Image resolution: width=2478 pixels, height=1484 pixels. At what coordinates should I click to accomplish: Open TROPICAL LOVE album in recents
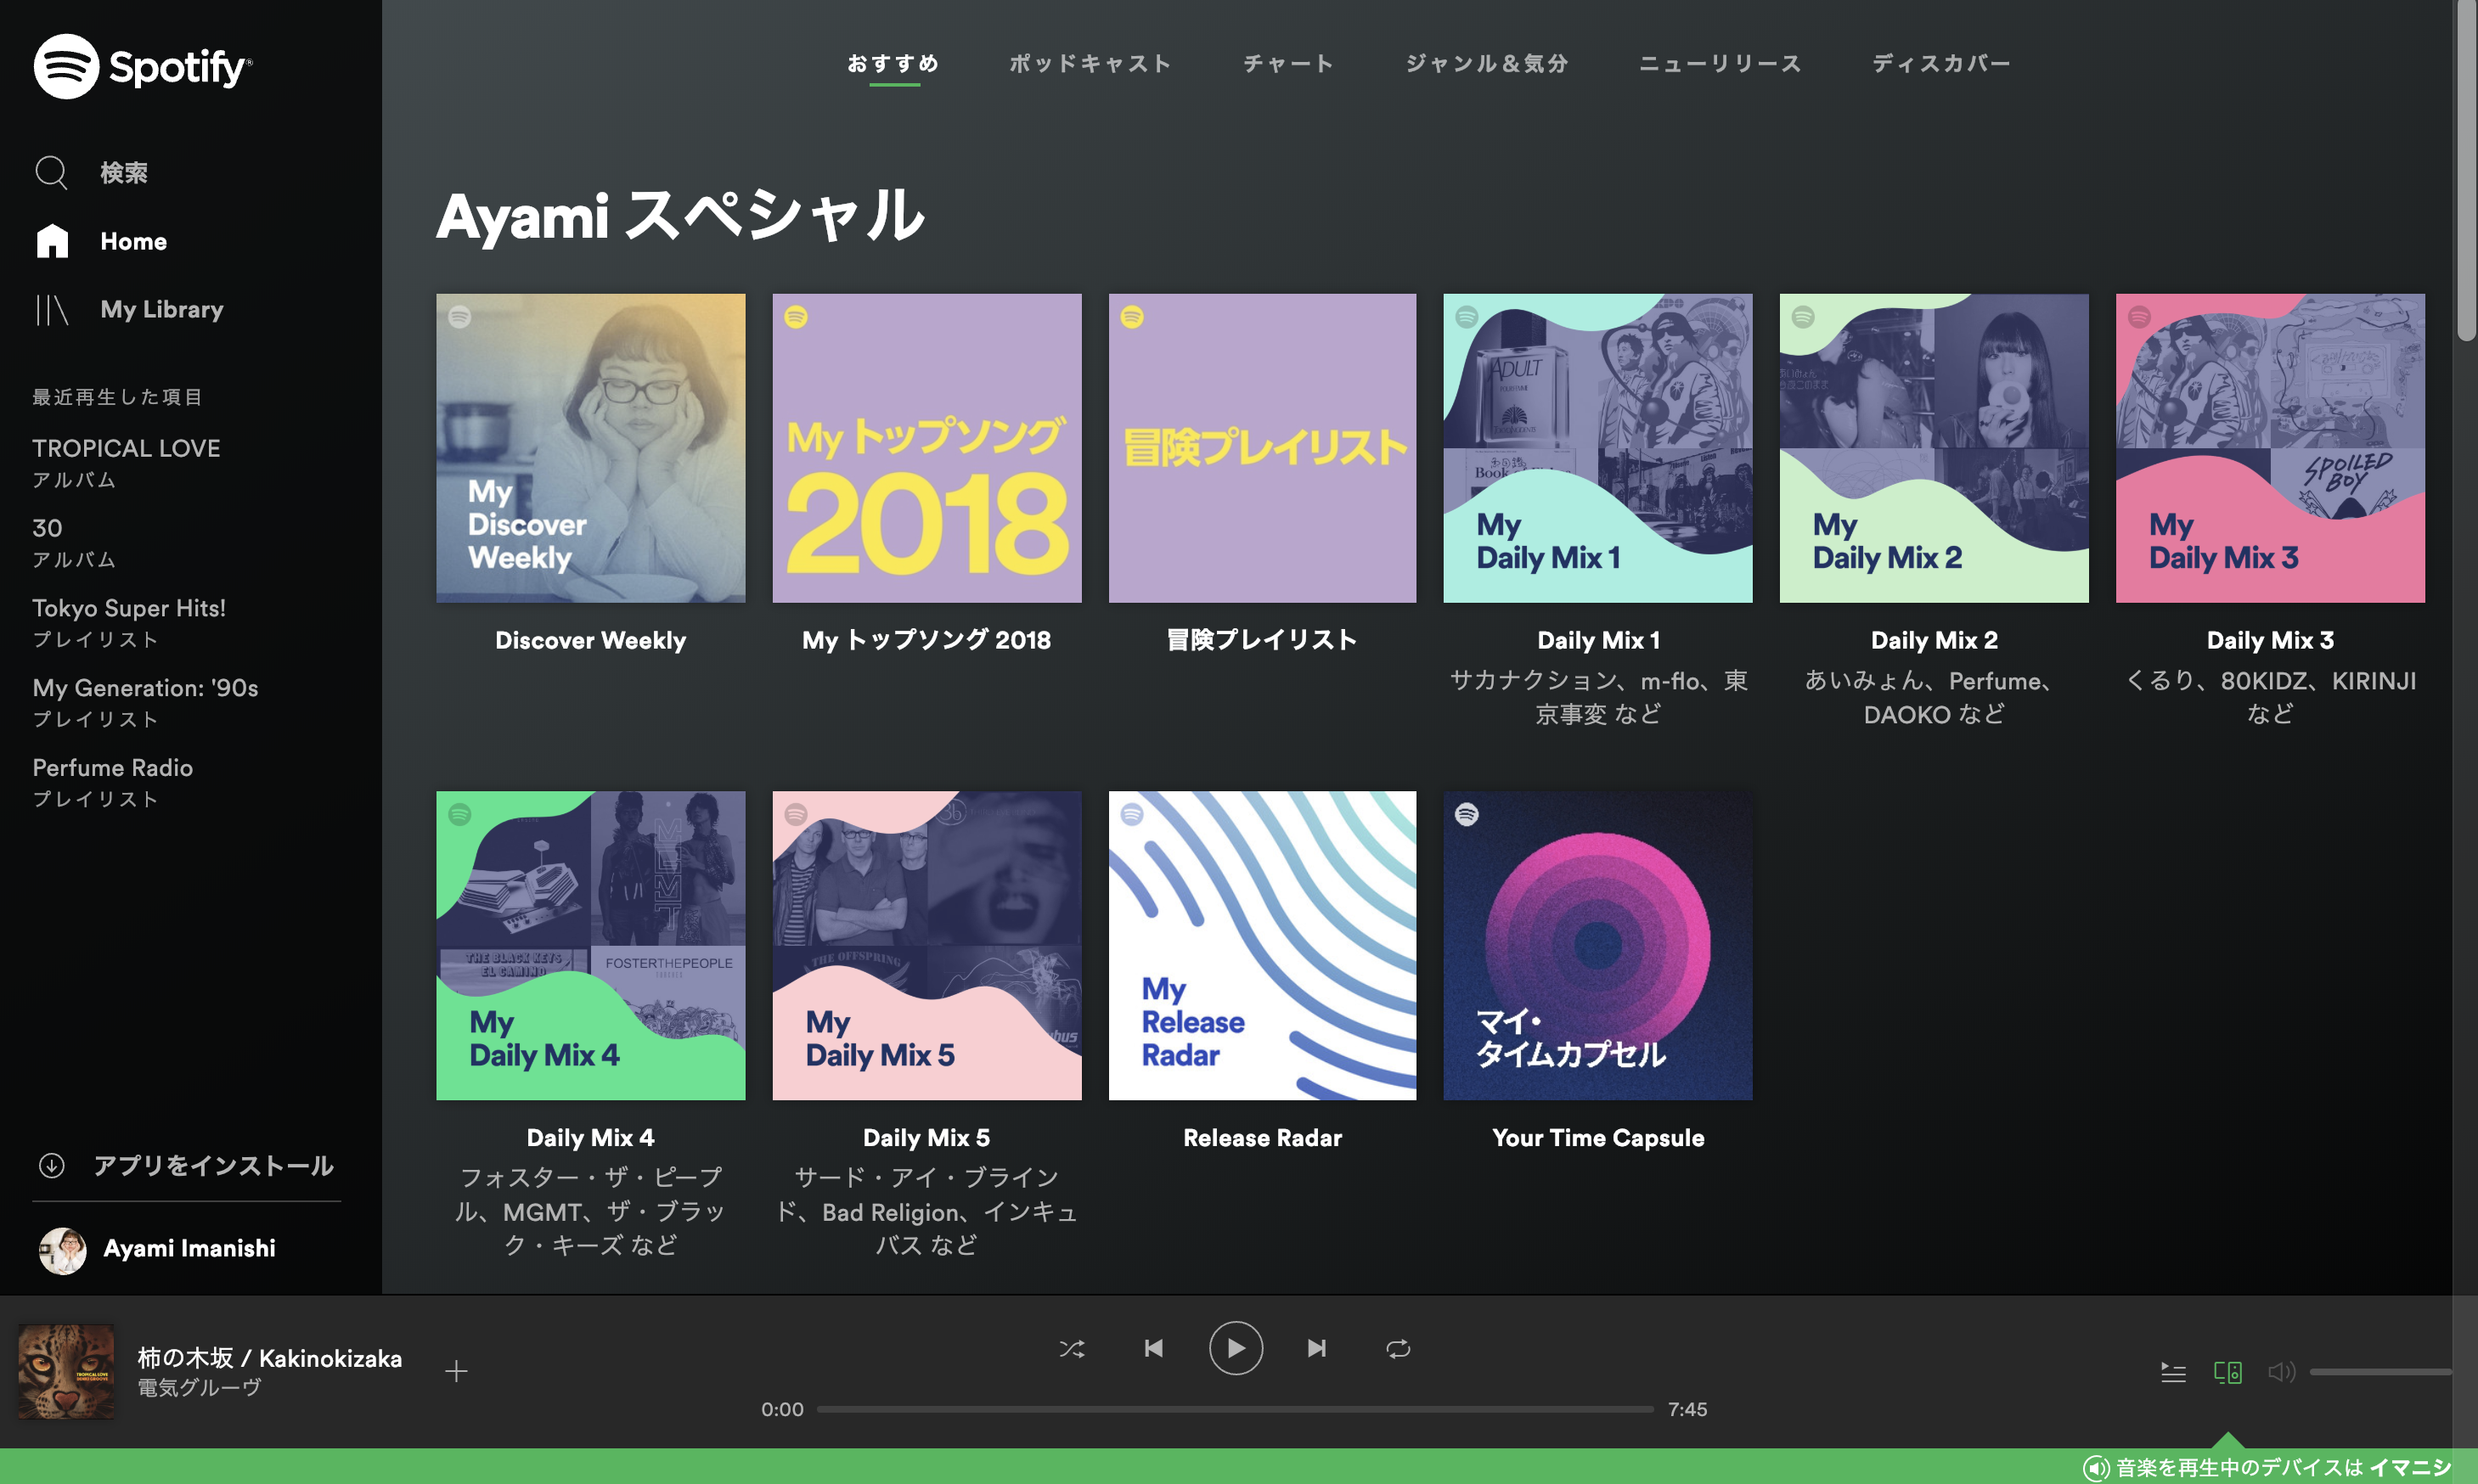(126, 448)
